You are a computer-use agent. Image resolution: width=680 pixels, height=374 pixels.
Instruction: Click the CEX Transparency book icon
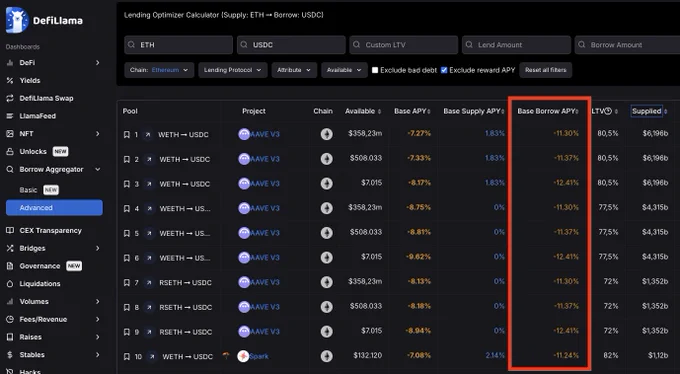(10, 230)
